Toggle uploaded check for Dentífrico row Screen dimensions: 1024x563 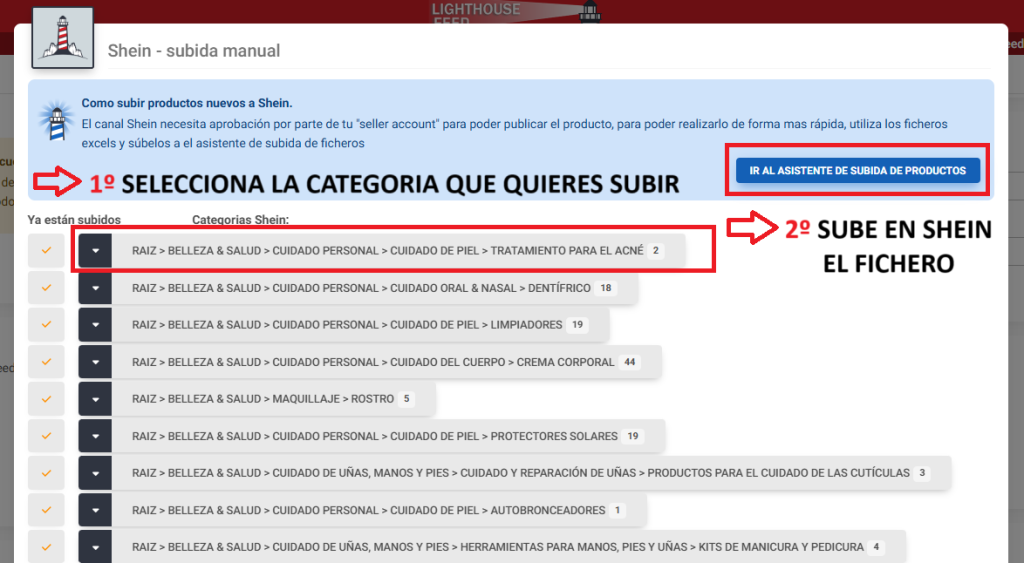46,288
